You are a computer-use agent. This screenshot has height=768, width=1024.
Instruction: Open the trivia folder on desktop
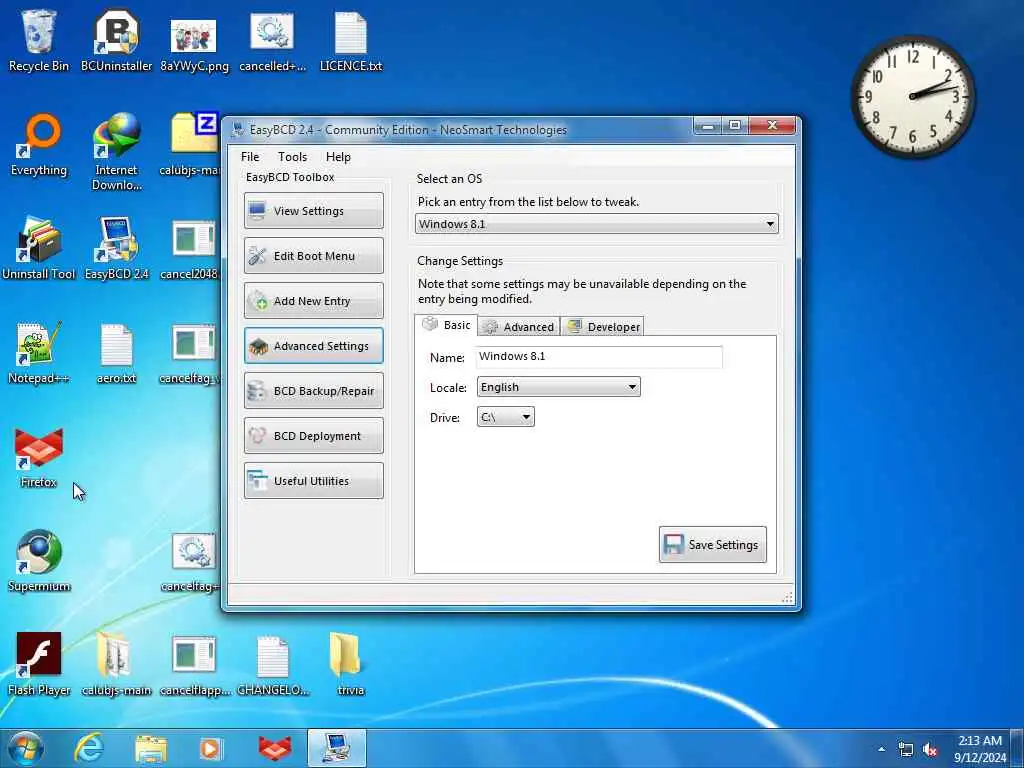click(x=351, y=664)
